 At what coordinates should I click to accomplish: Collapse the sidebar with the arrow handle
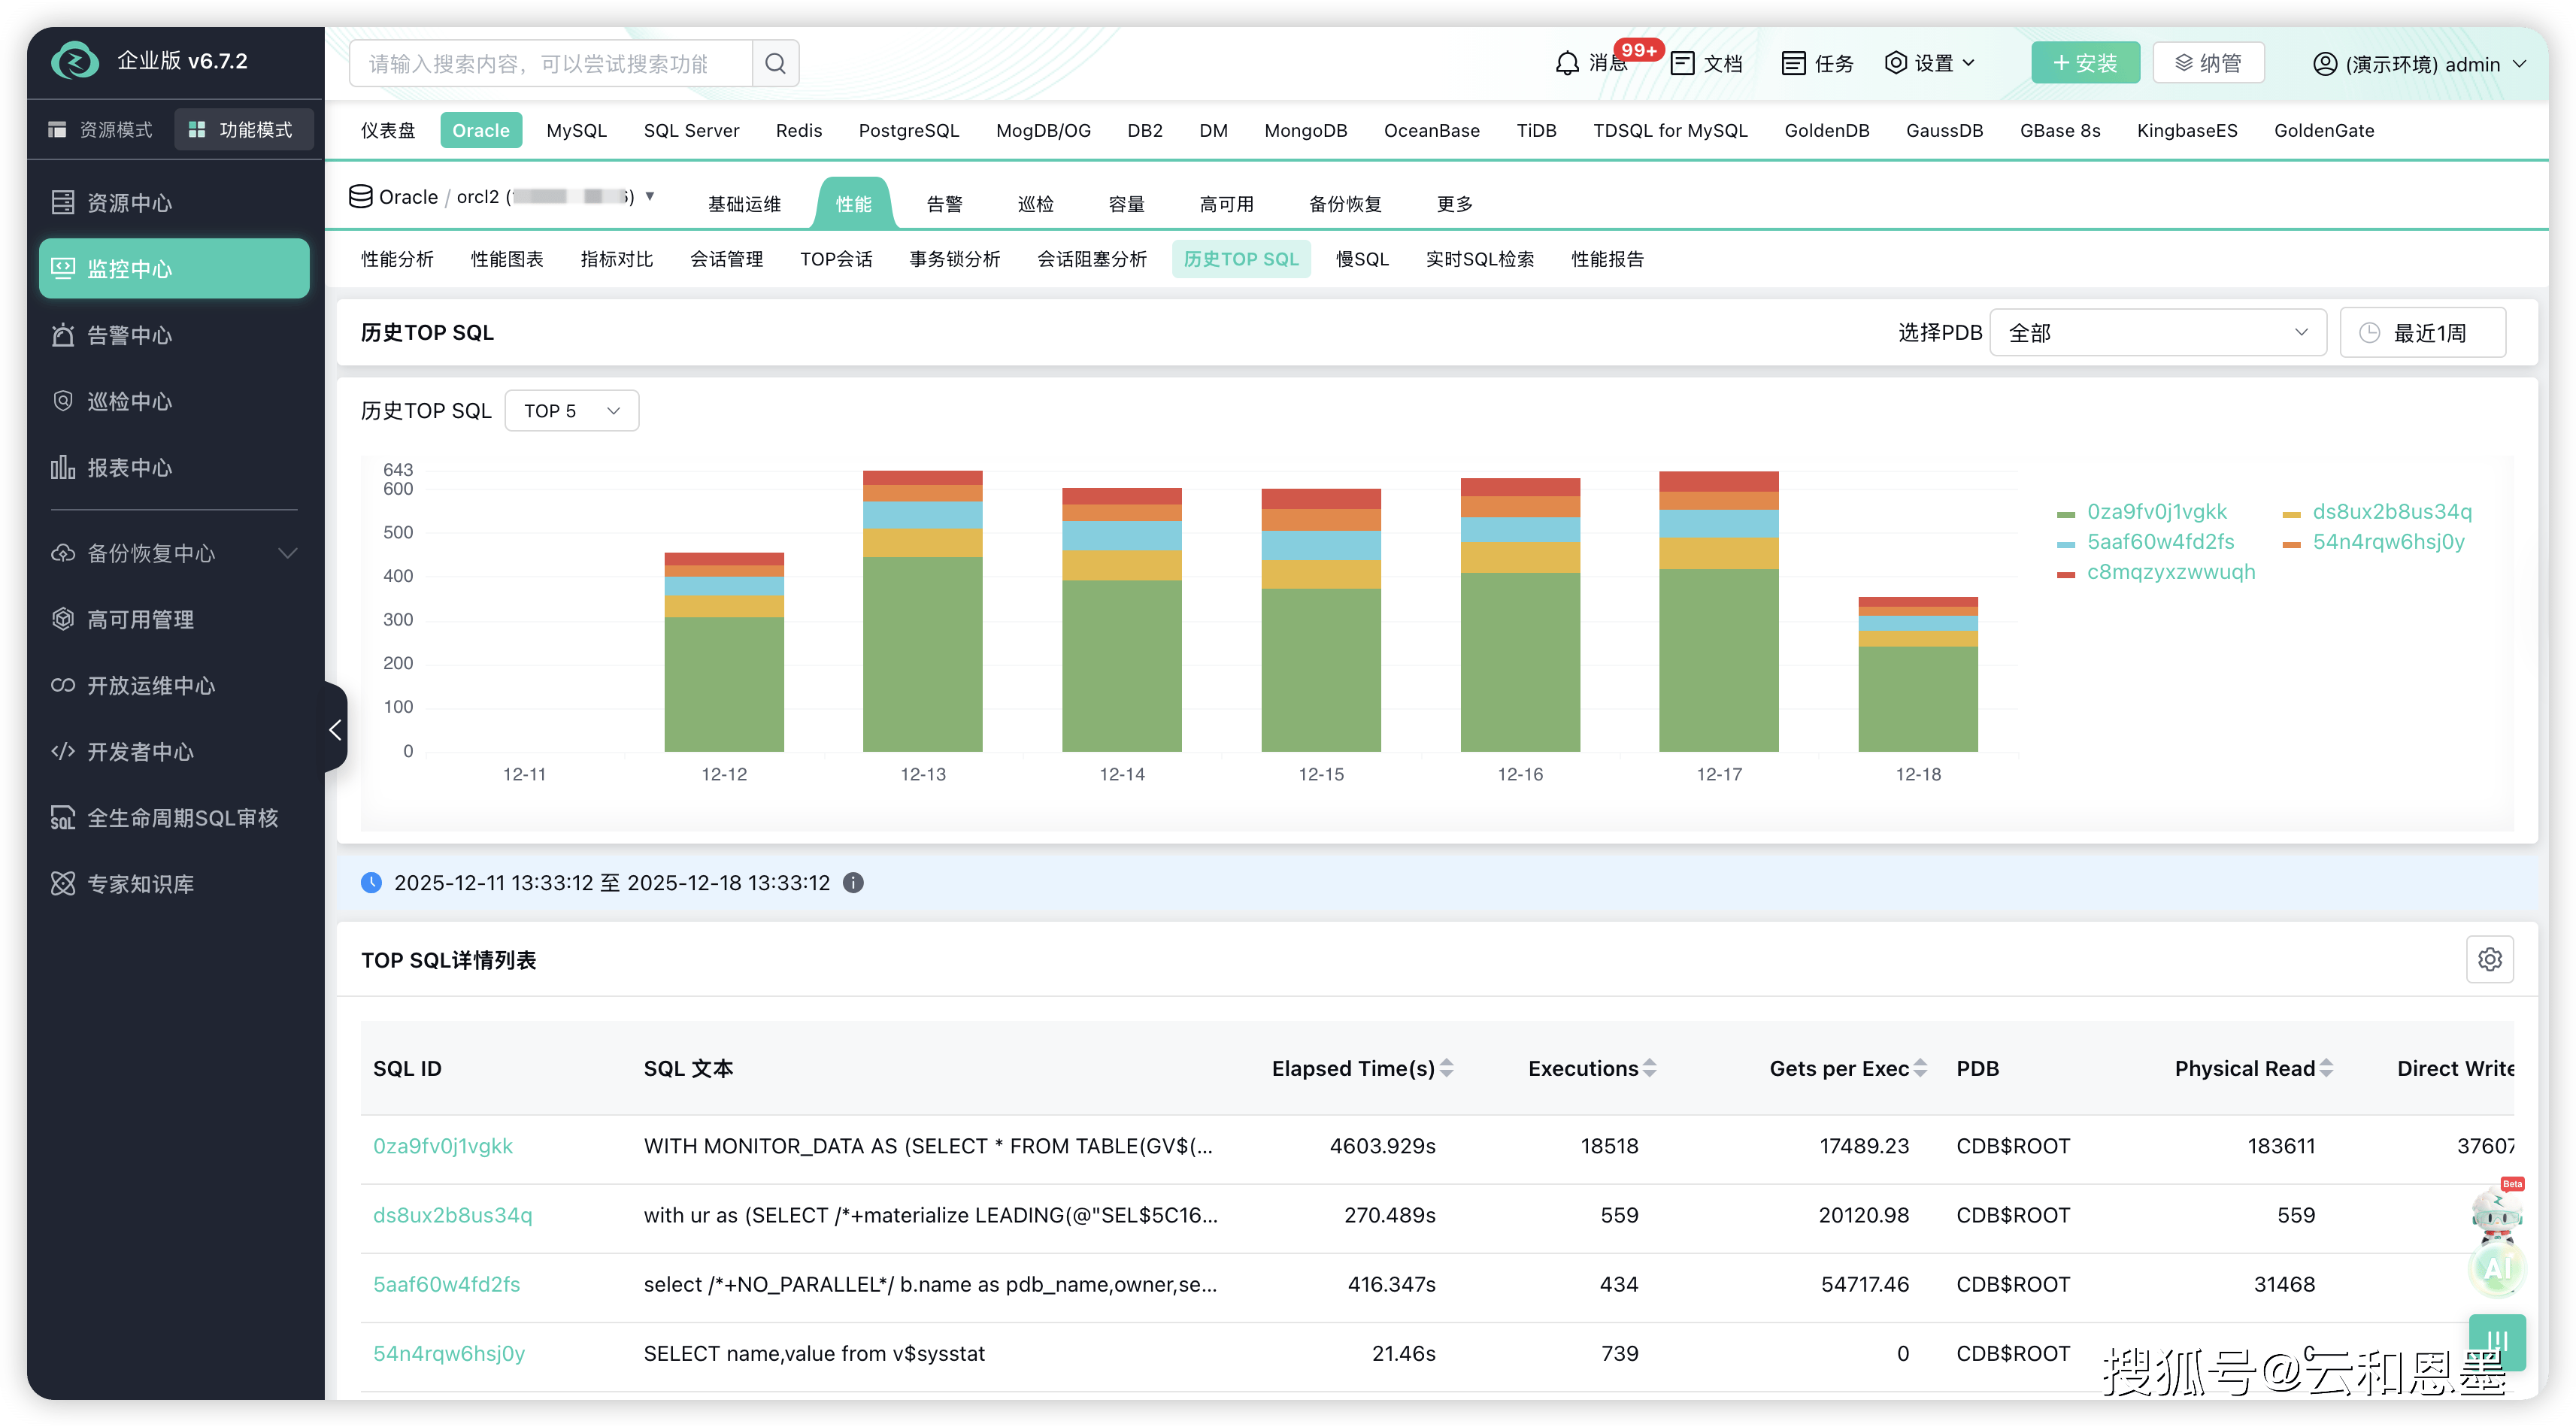point(336,729)
